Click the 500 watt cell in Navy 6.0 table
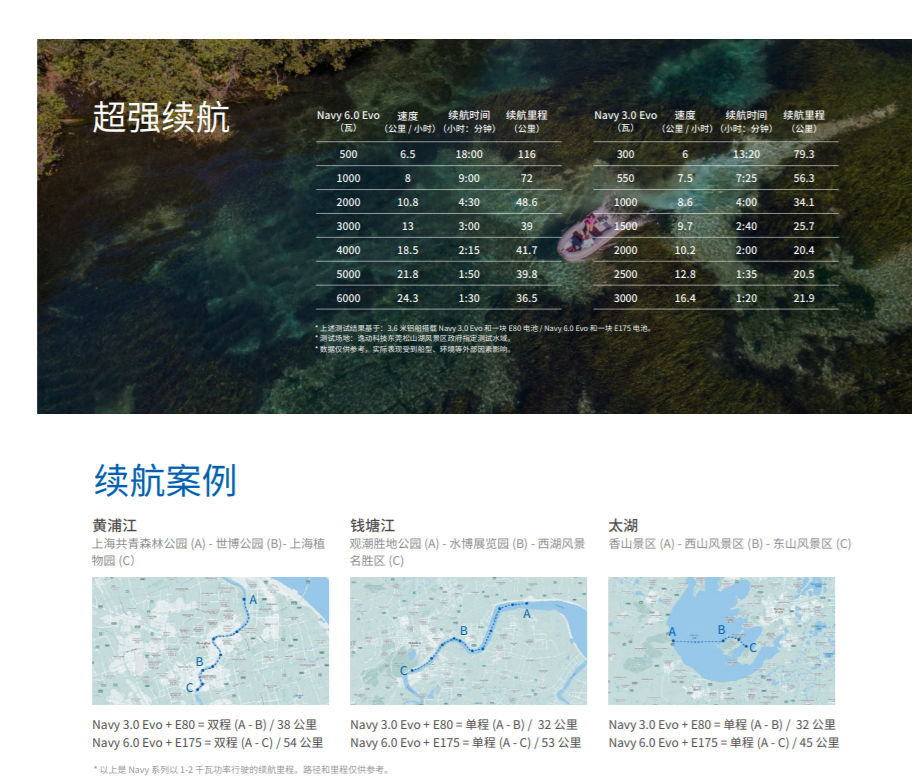Image resolution: width=912 pixels, height=780 pixels. (348, 154)
